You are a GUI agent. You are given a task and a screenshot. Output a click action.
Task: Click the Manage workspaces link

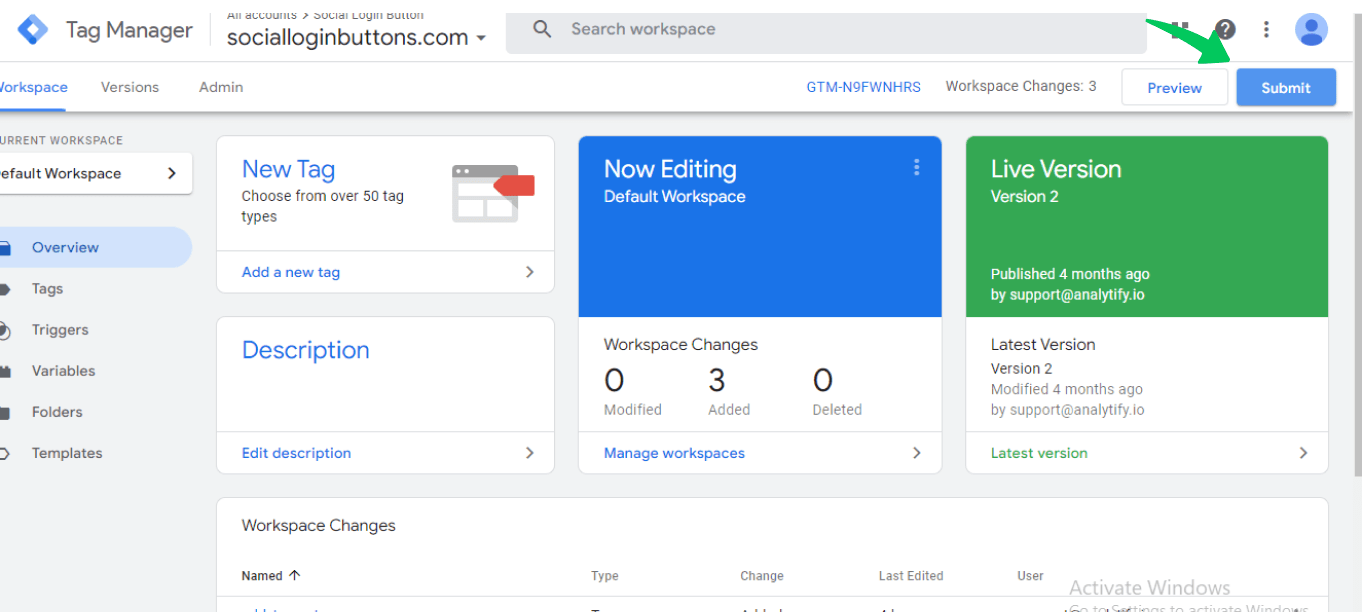click(x=674, y=453)
